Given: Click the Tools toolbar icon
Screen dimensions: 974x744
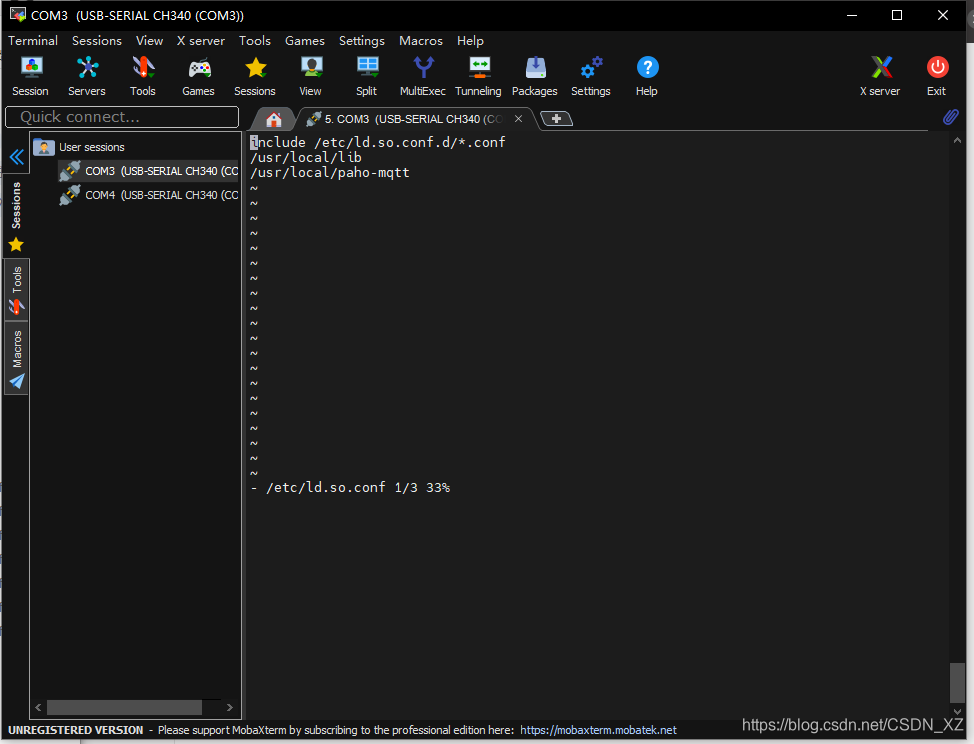Looking at the screenshot, I should click(x=143, y=76).
